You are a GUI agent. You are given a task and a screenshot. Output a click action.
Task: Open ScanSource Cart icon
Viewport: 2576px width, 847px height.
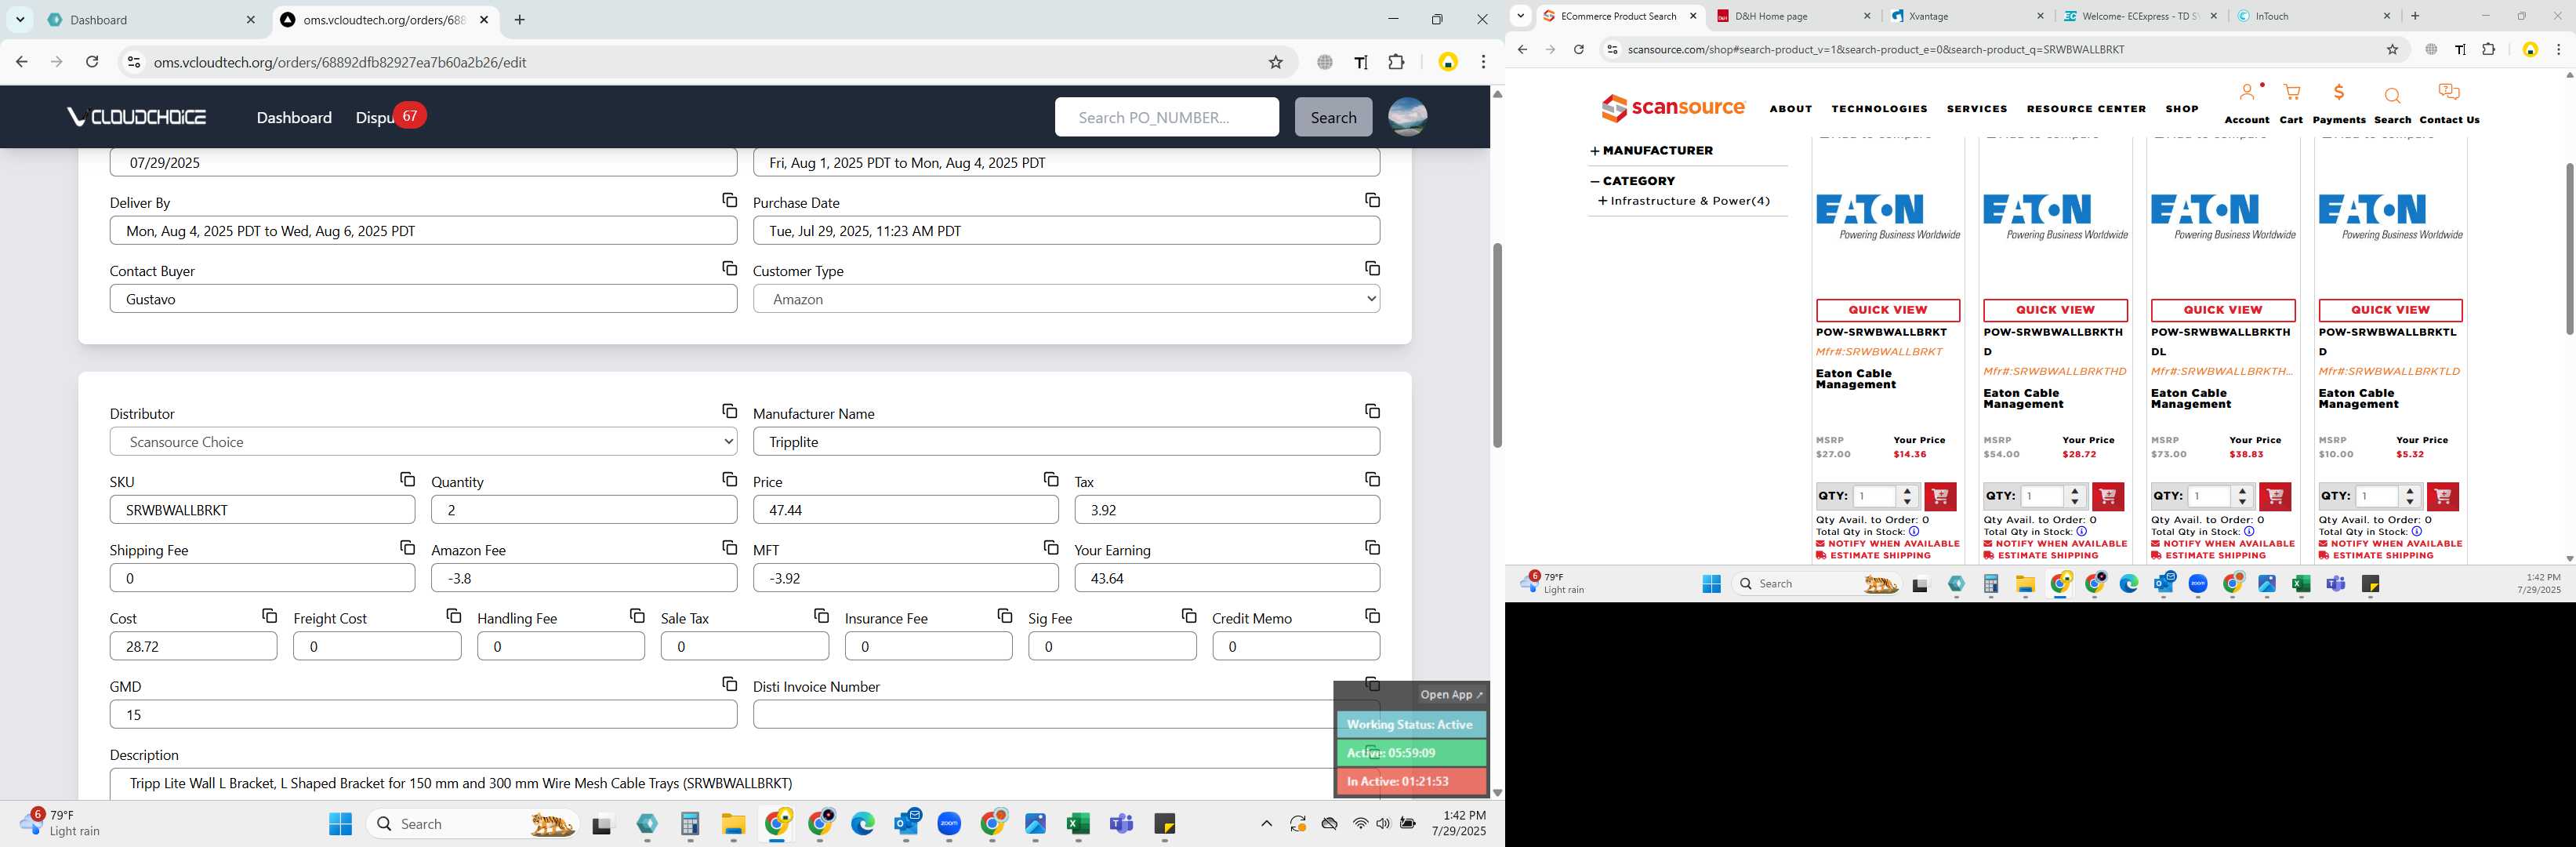[x=2291, y=93]
